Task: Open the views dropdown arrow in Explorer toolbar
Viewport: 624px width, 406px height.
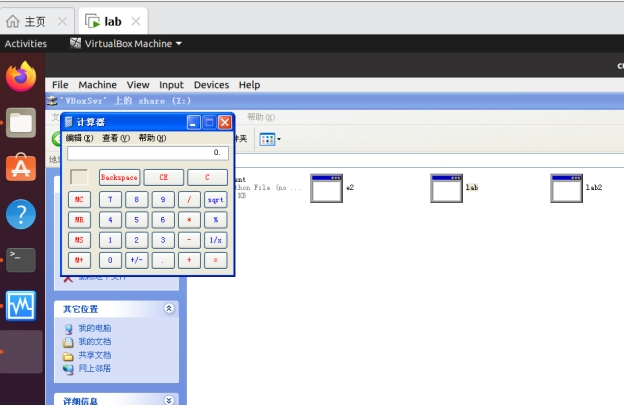Action: pos(279,139)
